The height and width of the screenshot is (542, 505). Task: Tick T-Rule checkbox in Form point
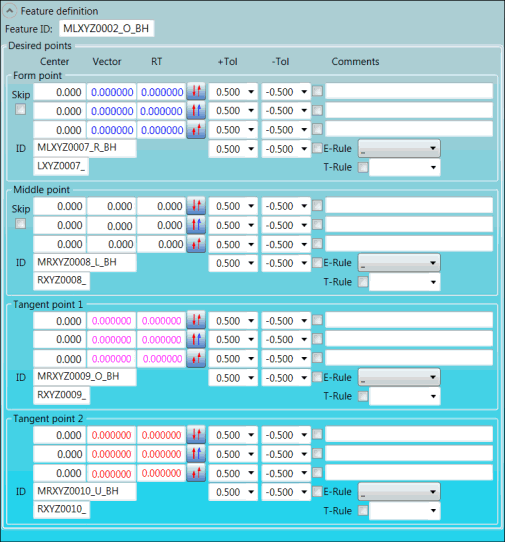(363, 168)
